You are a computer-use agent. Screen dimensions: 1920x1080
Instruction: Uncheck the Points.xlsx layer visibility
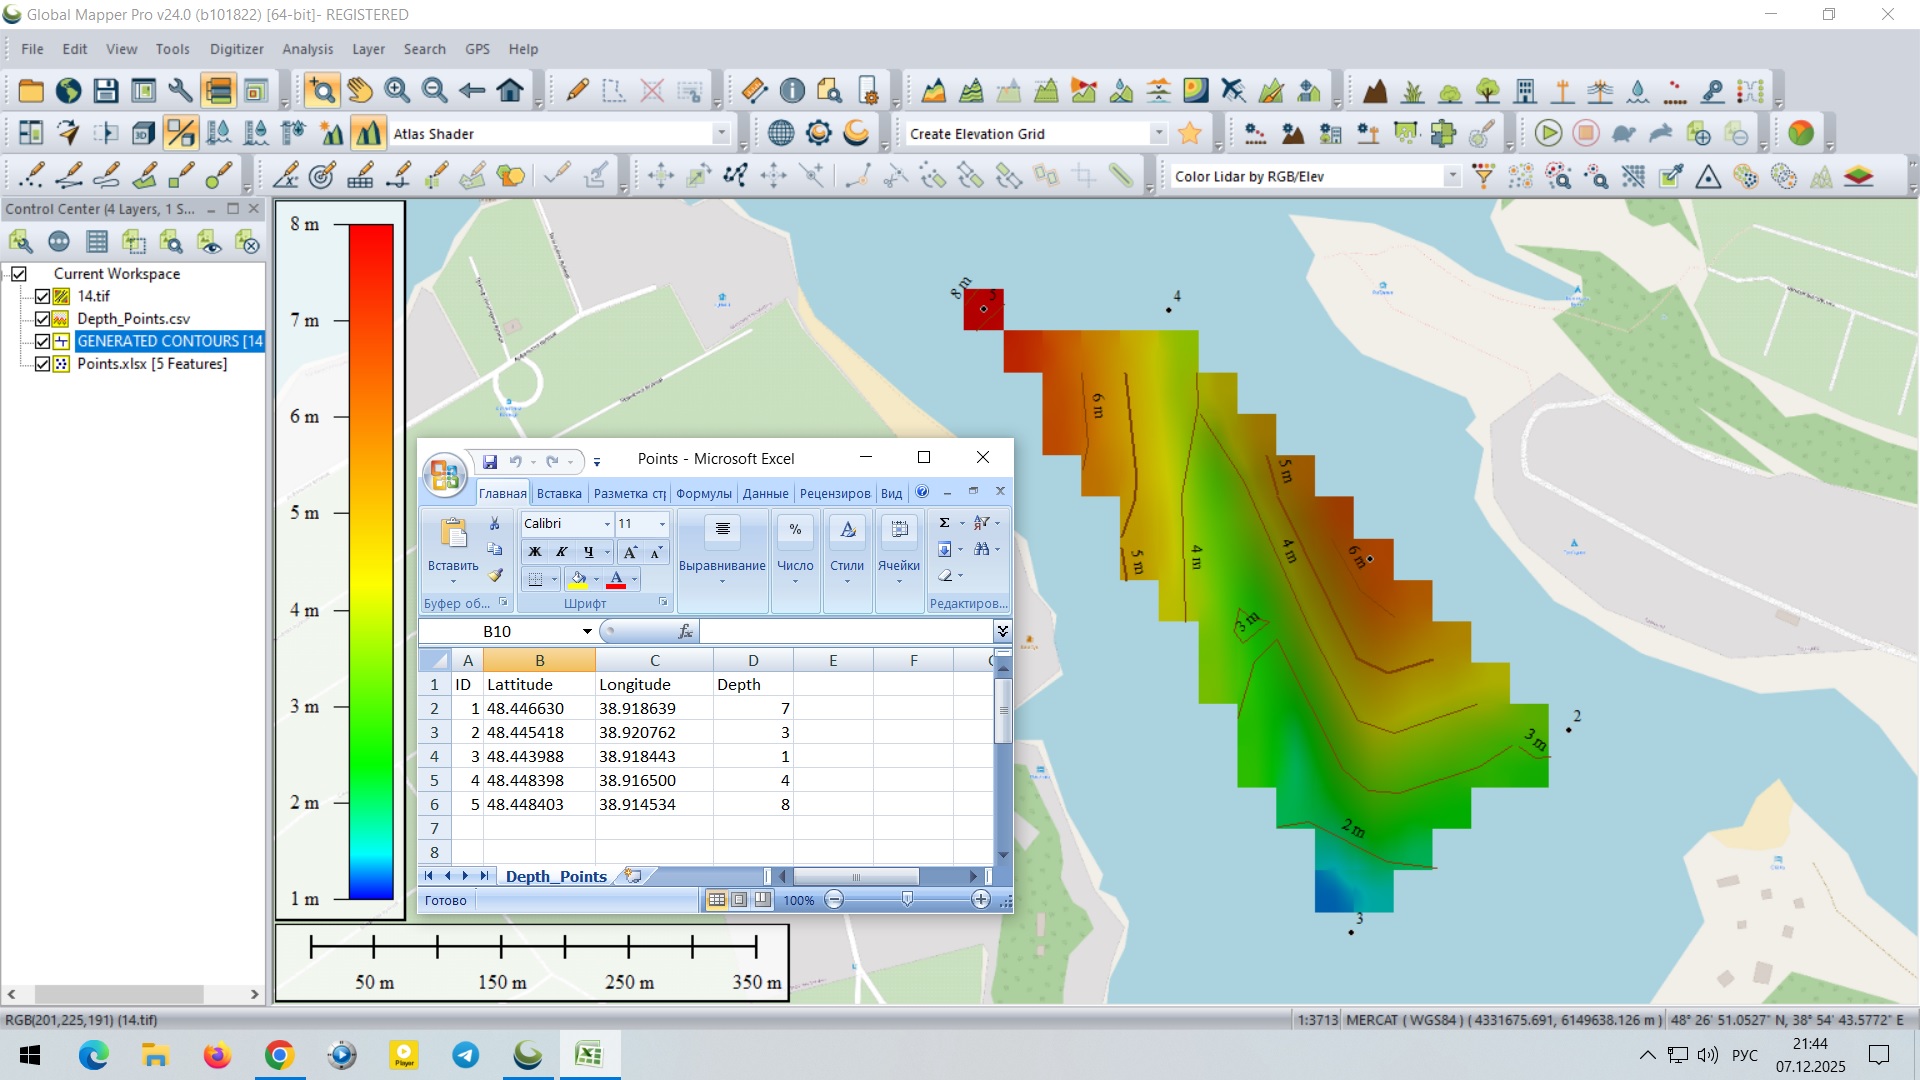coord(42,364)
